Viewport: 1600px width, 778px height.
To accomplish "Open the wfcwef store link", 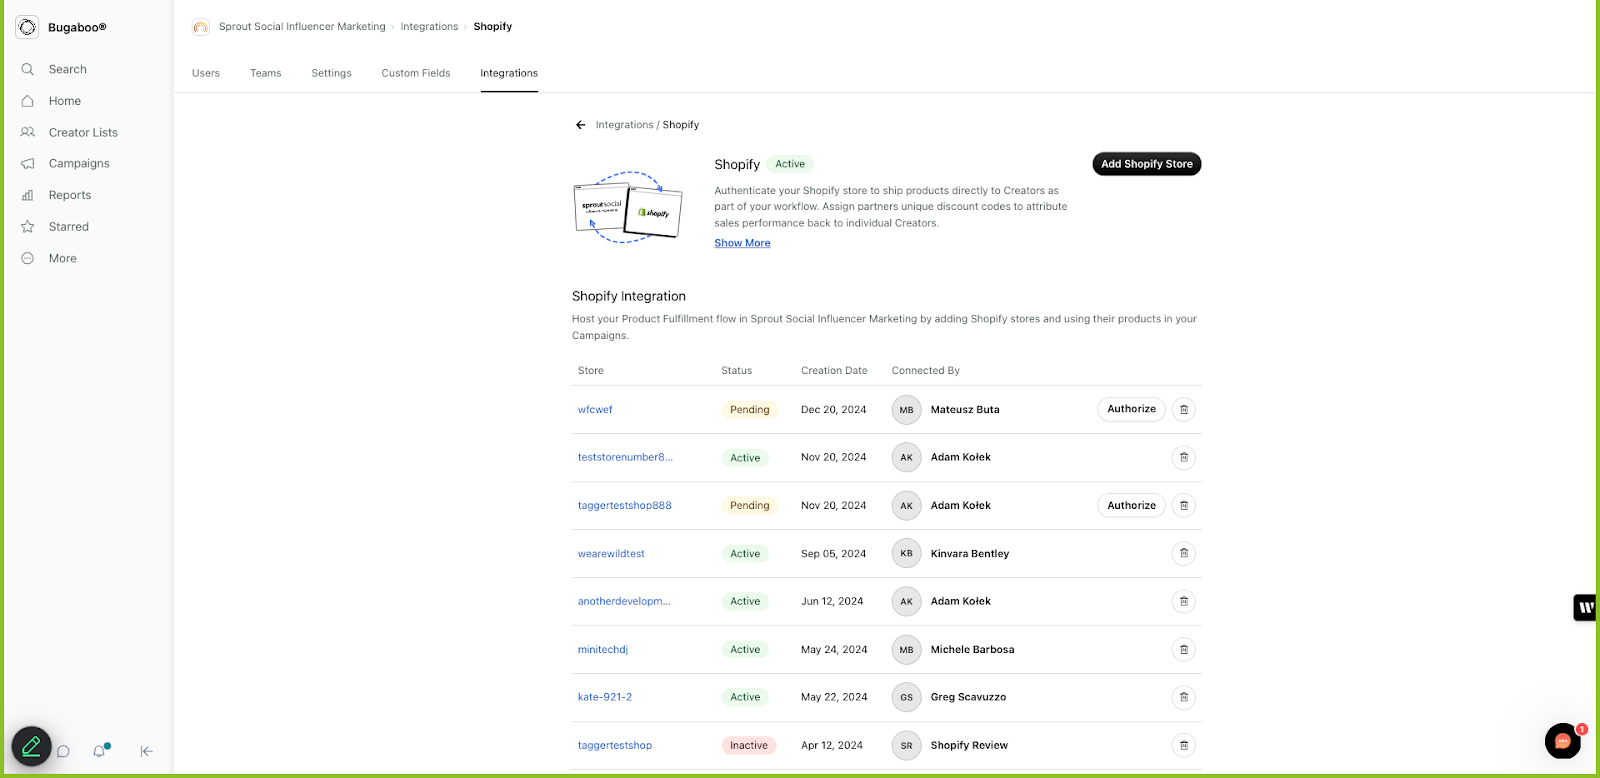I will [595, 410].
